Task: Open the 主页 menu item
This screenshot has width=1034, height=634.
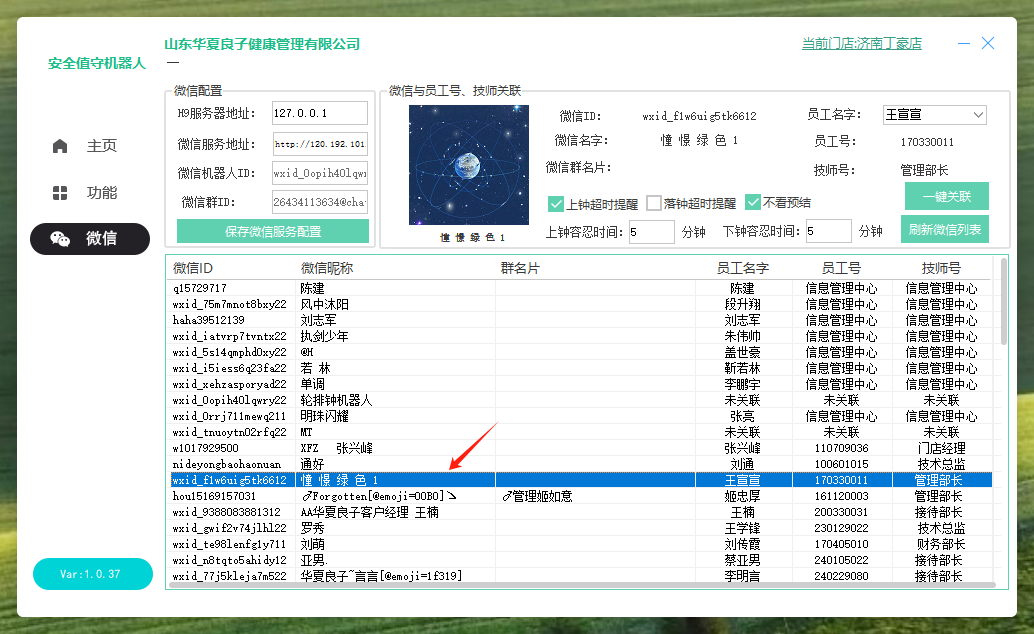Action: pyautogui.click(x=101, y=146)
